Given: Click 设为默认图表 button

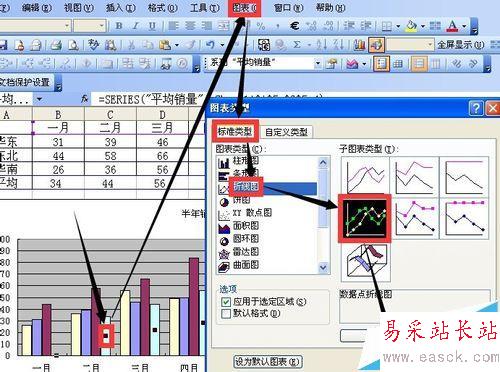Looking at the screenshot, I should pos(267,362).
